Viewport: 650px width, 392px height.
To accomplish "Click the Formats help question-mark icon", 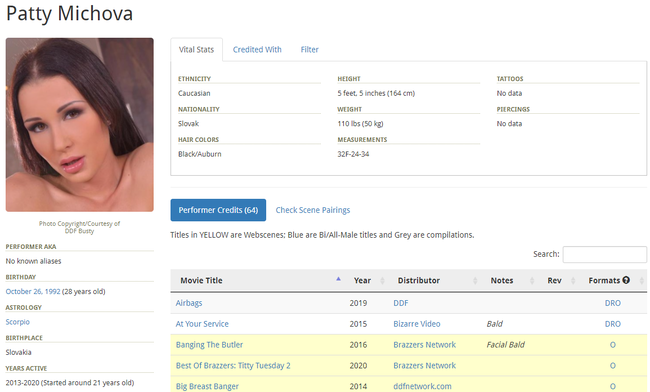I will coord(626,280).
